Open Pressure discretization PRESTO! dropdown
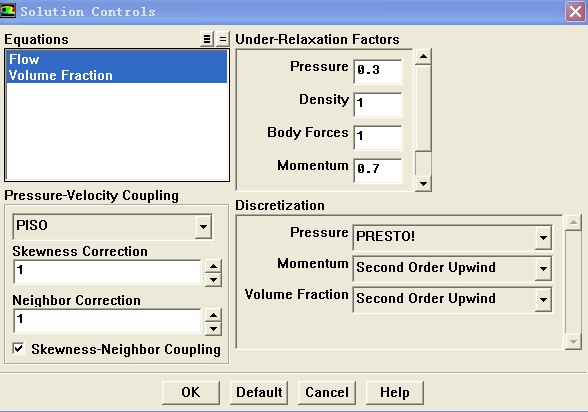Viewport: 588px width, 412px height. pos(543,237)
